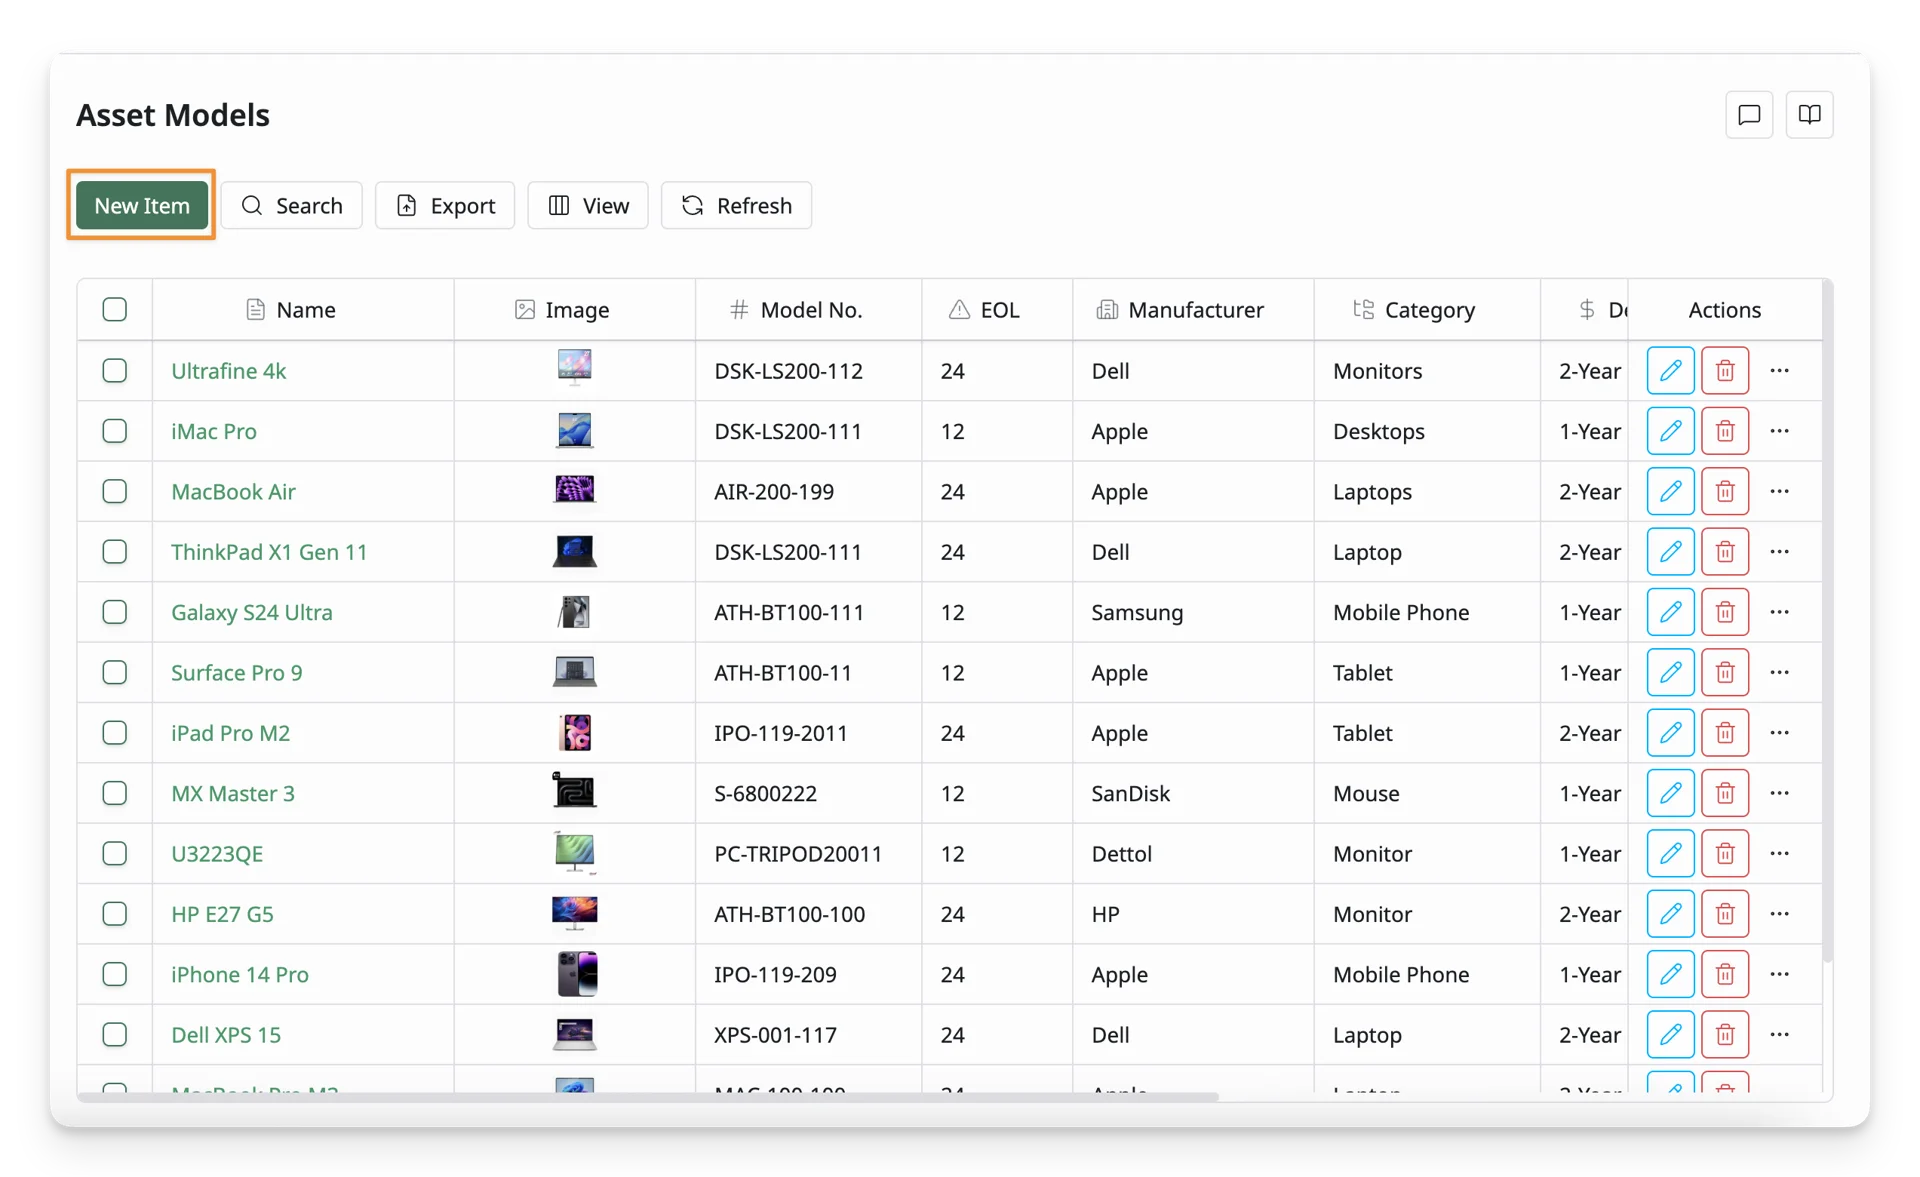Open more actions for iPad Pro M2
The image size is (1920, 1177).
pyautogui.click(x=1779, y=733)
